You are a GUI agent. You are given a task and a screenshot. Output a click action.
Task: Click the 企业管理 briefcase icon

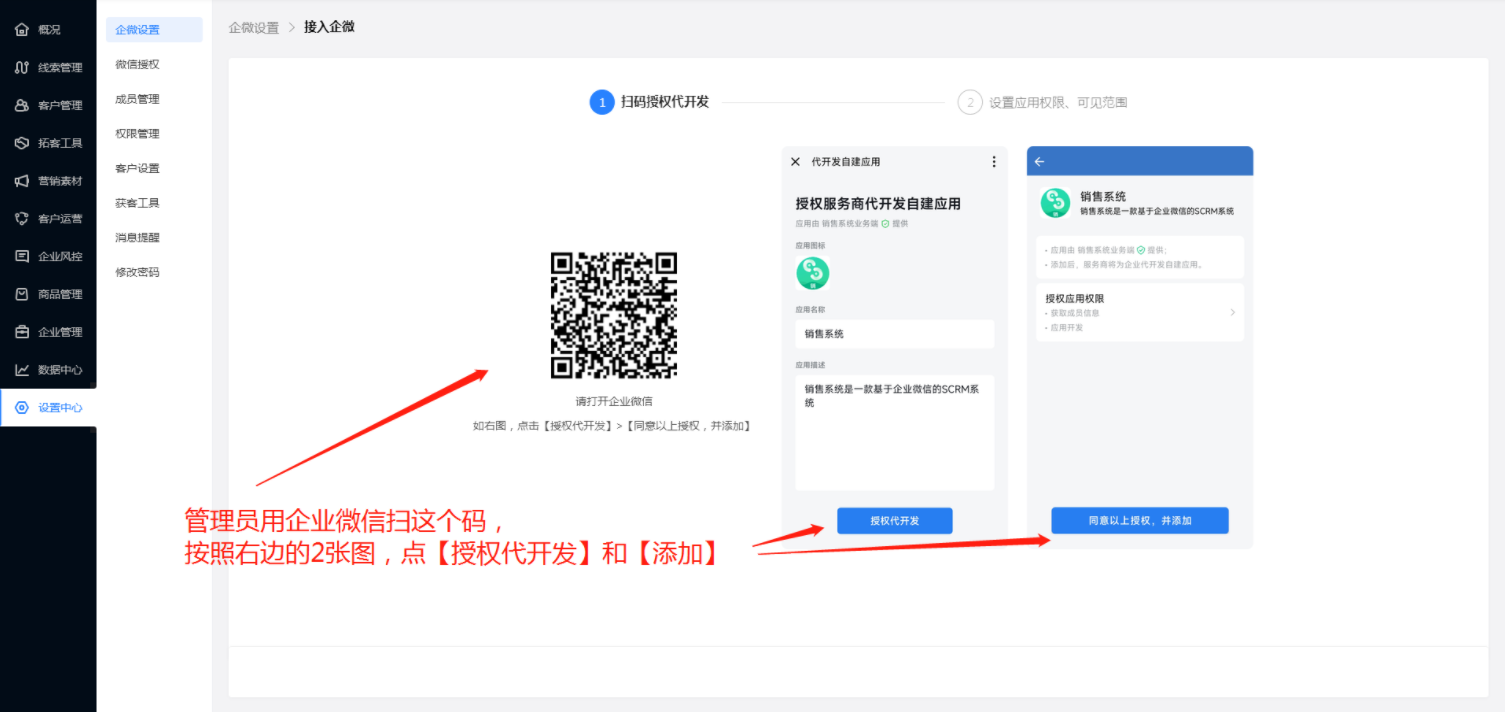[x=22, y=332]
